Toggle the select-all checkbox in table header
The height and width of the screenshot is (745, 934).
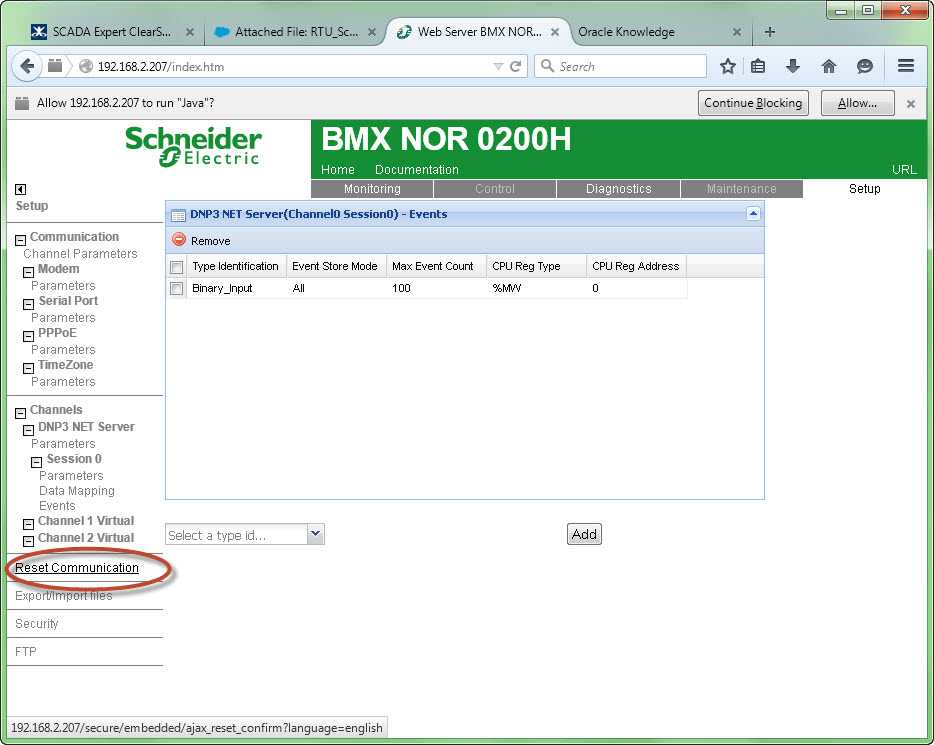click(x=176, y=267)
